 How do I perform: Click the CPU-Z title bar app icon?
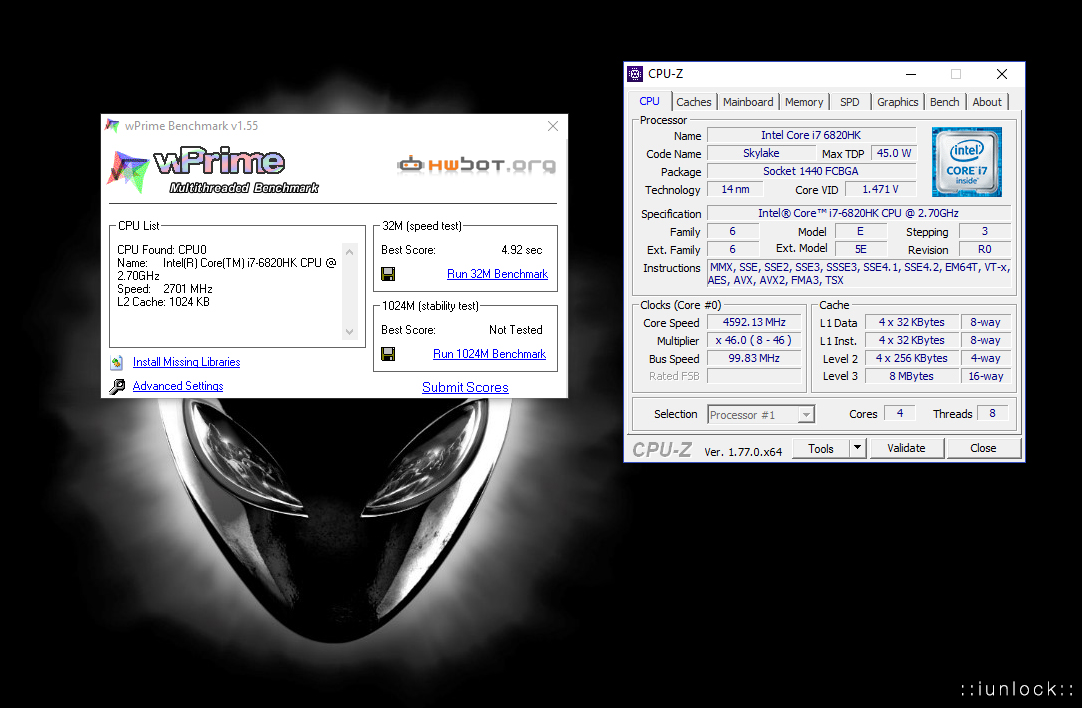click(x=635, y=74)
